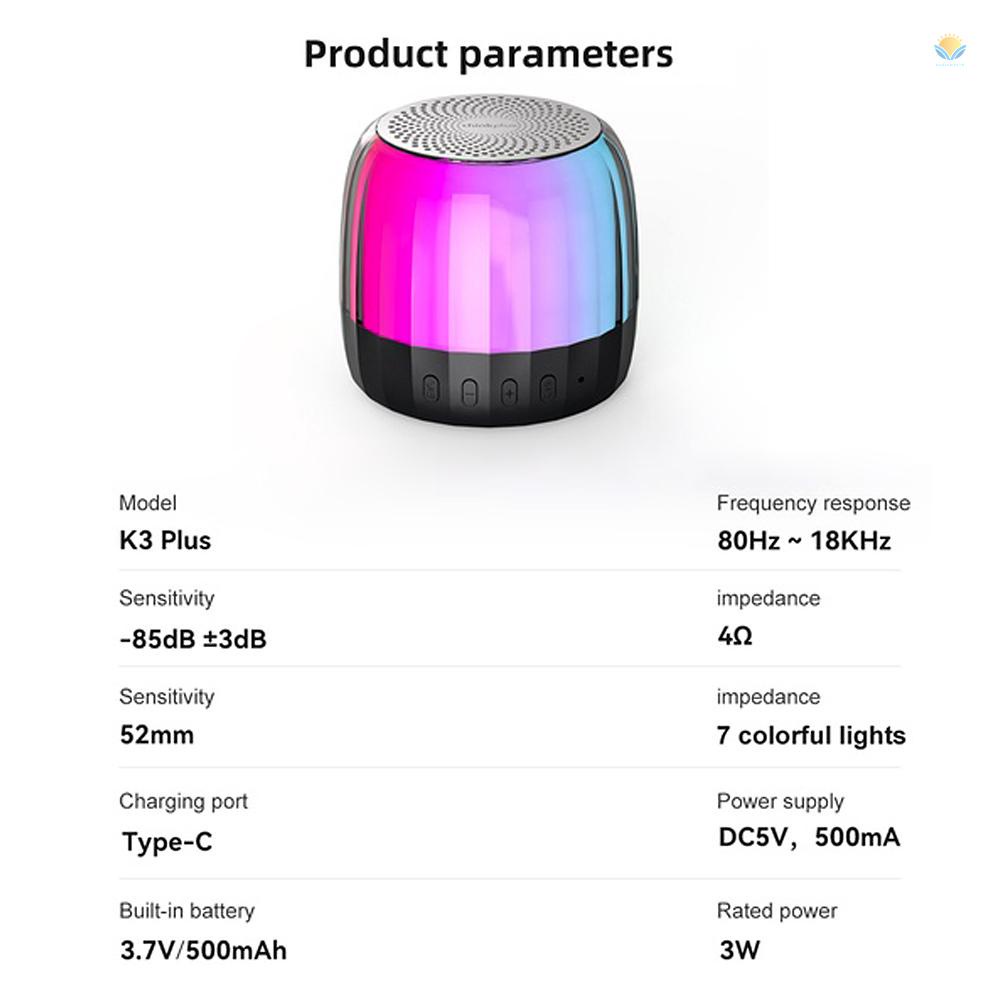Click the sun and leaves store logo
Screen dimensions: 1000x1000
pyautogui.click(x=948, y=48)
